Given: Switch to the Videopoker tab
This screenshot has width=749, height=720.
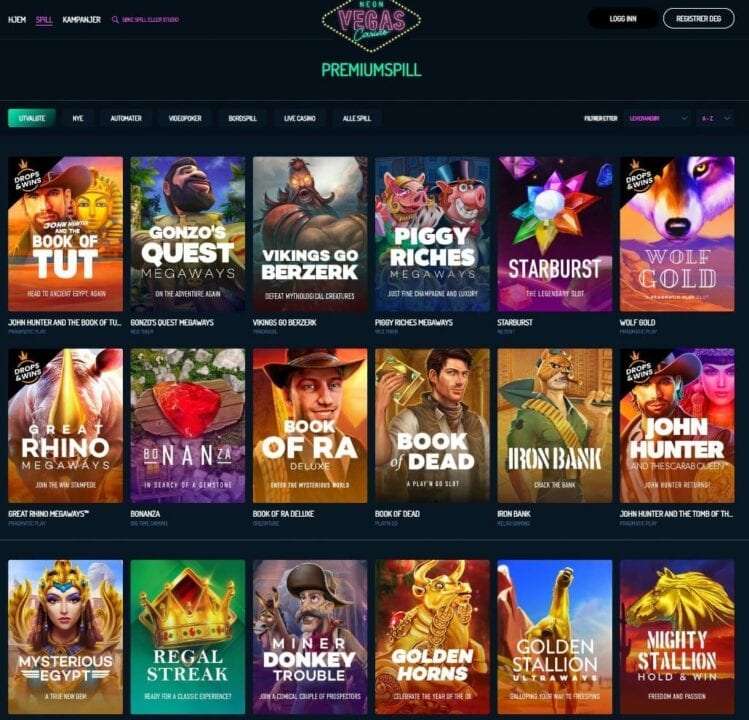Looking at the screenshot, I should pyautogui.click(x=185, y=118).
